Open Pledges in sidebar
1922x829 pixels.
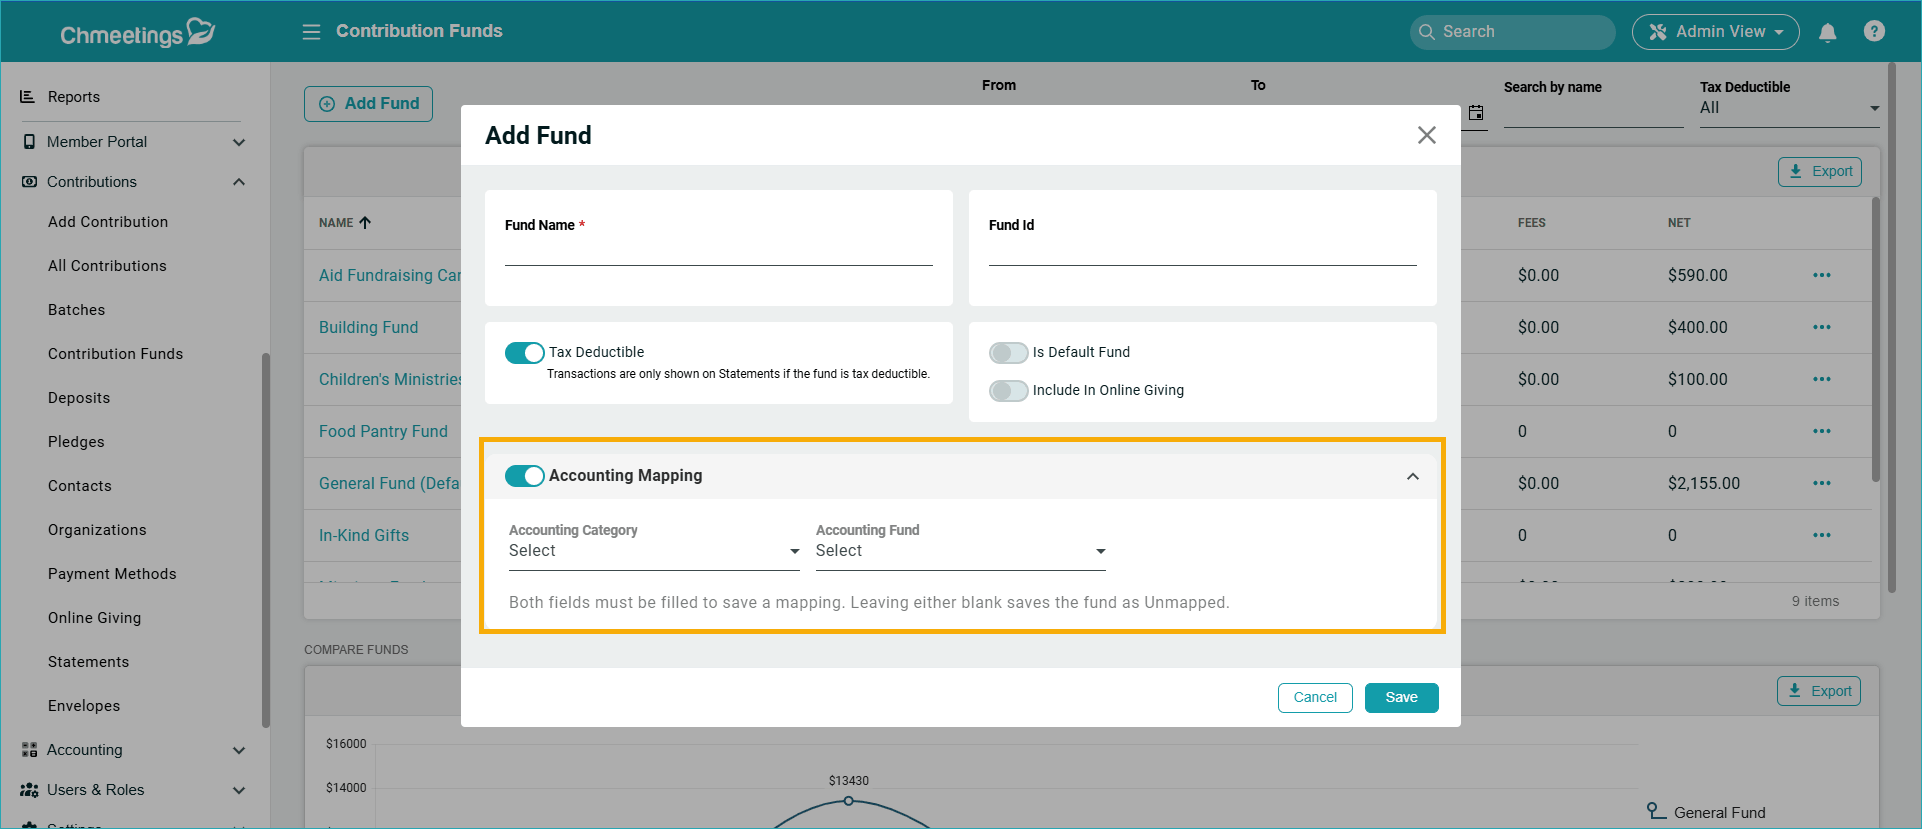point(76,442)
